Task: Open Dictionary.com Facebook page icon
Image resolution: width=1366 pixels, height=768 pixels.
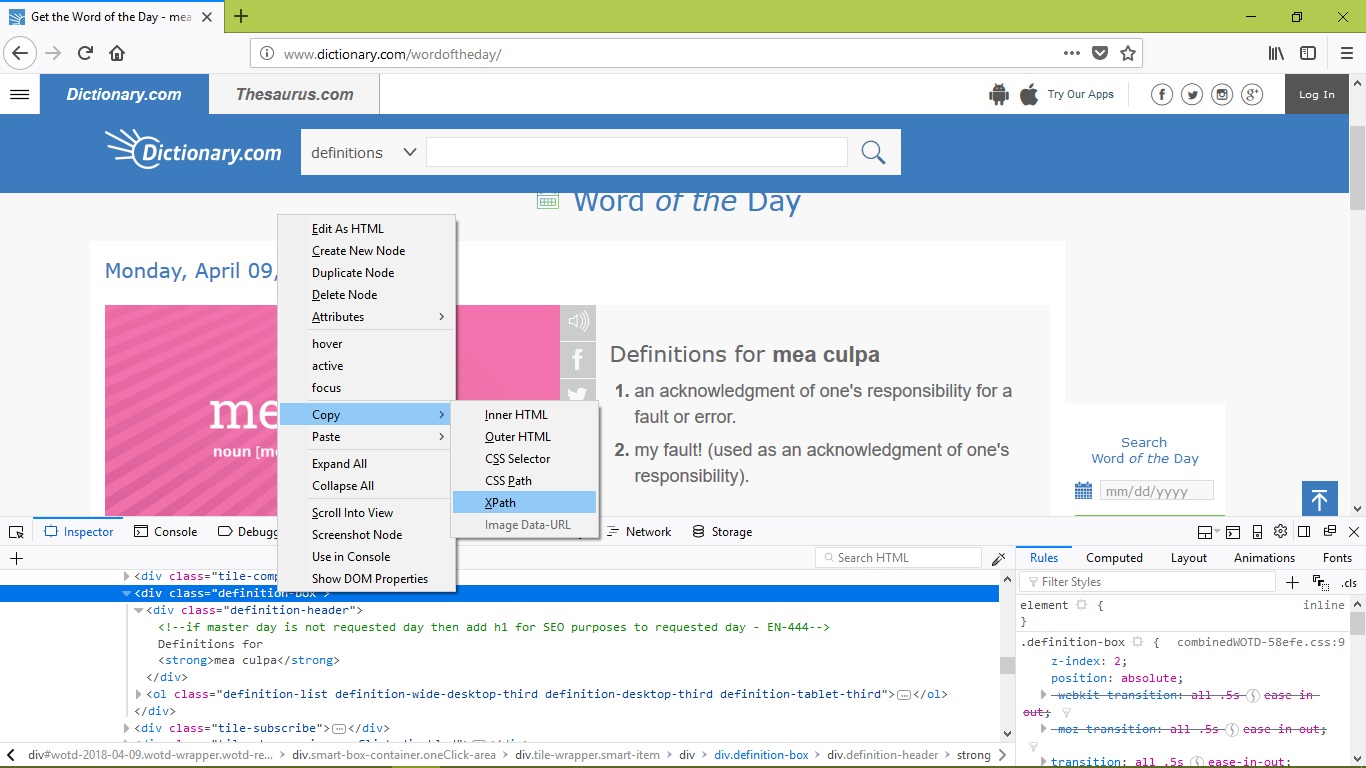Action: coord(1161,94)
